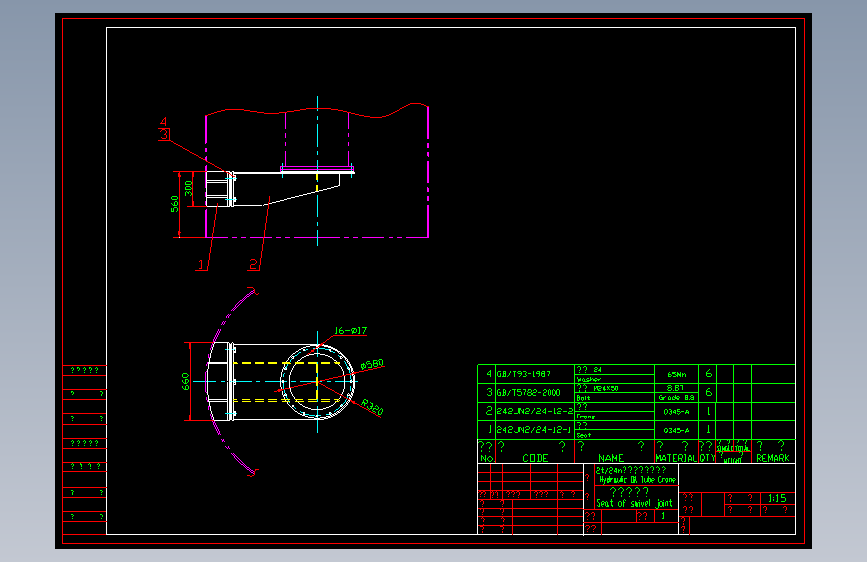867x562 pixels.
Task: Click the 8.8T text in Bolt row
Action: click(x=675, y=388)
